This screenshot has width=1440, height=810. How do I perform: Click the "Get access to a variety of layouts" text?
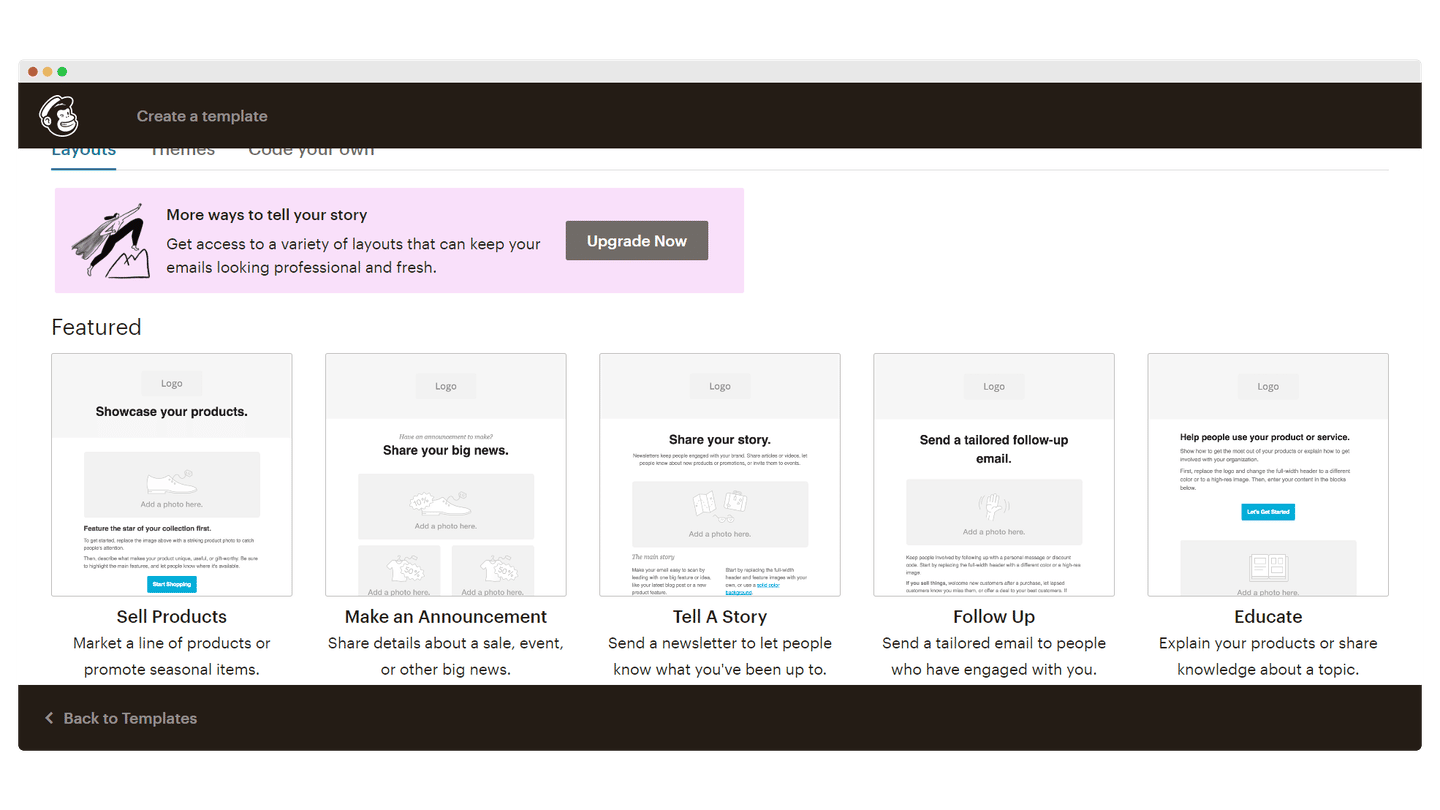(x=353, y=256)
